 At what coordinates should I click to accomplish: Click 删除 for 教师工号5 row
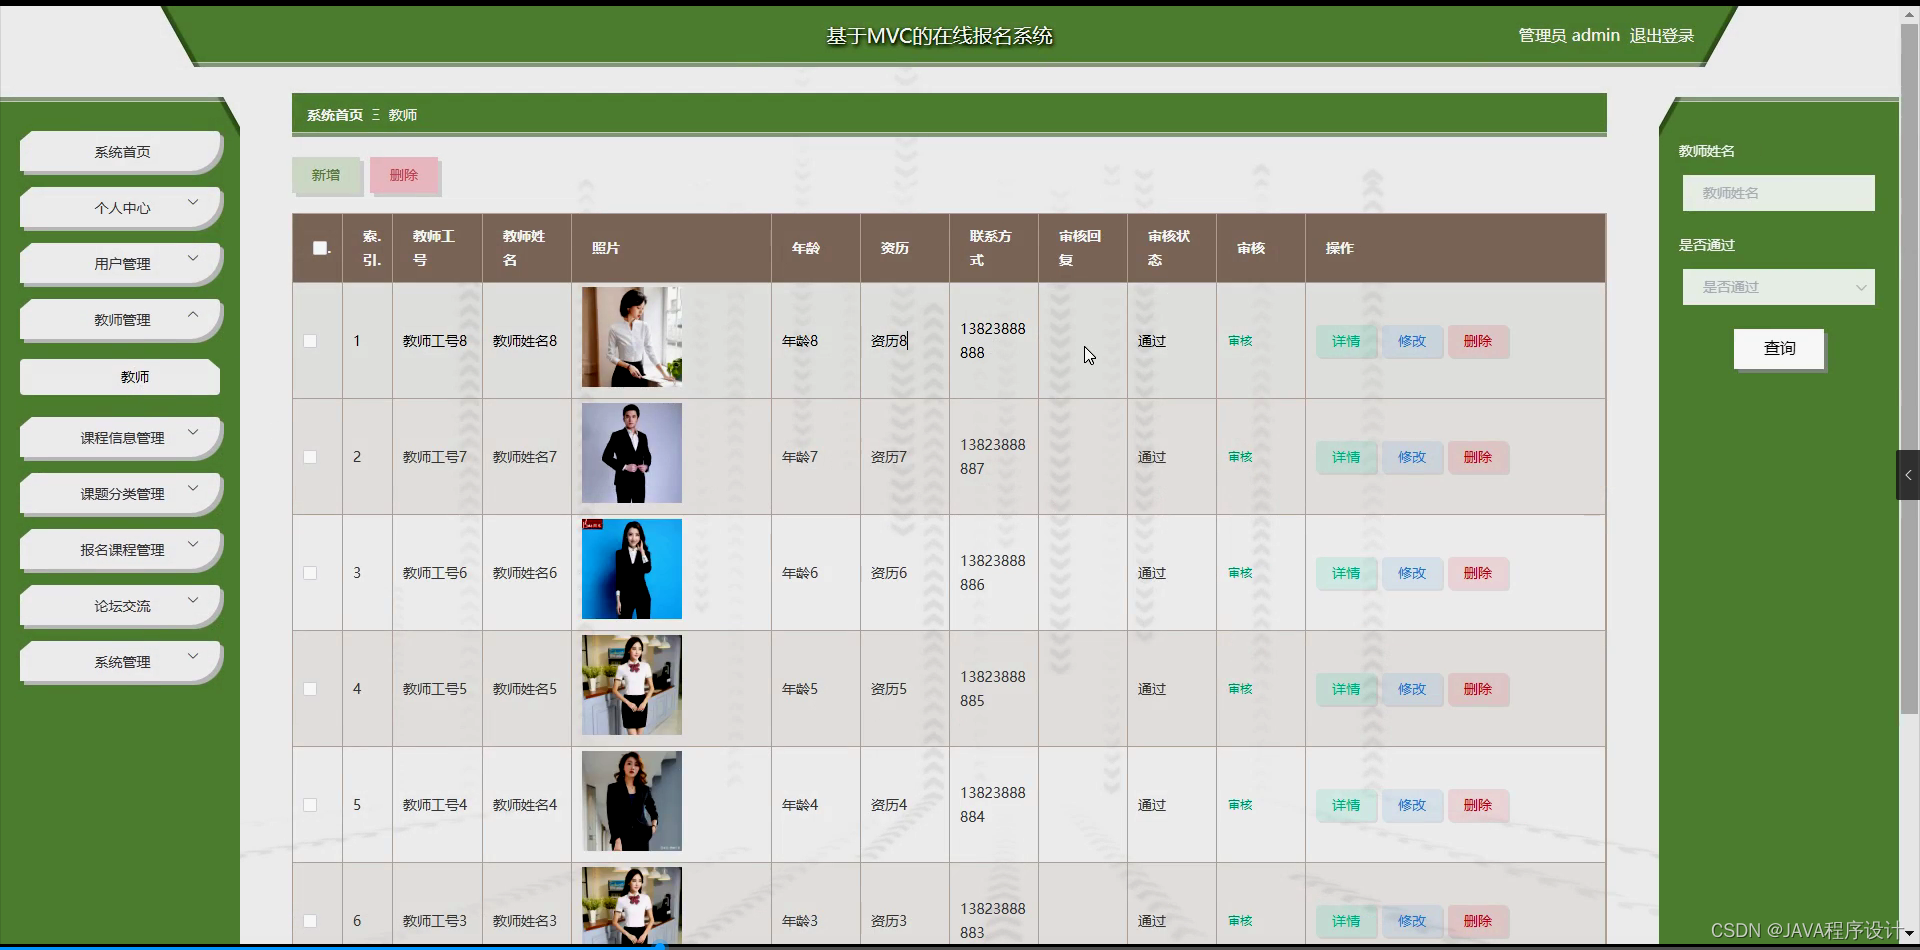(x=1478, y=689)
